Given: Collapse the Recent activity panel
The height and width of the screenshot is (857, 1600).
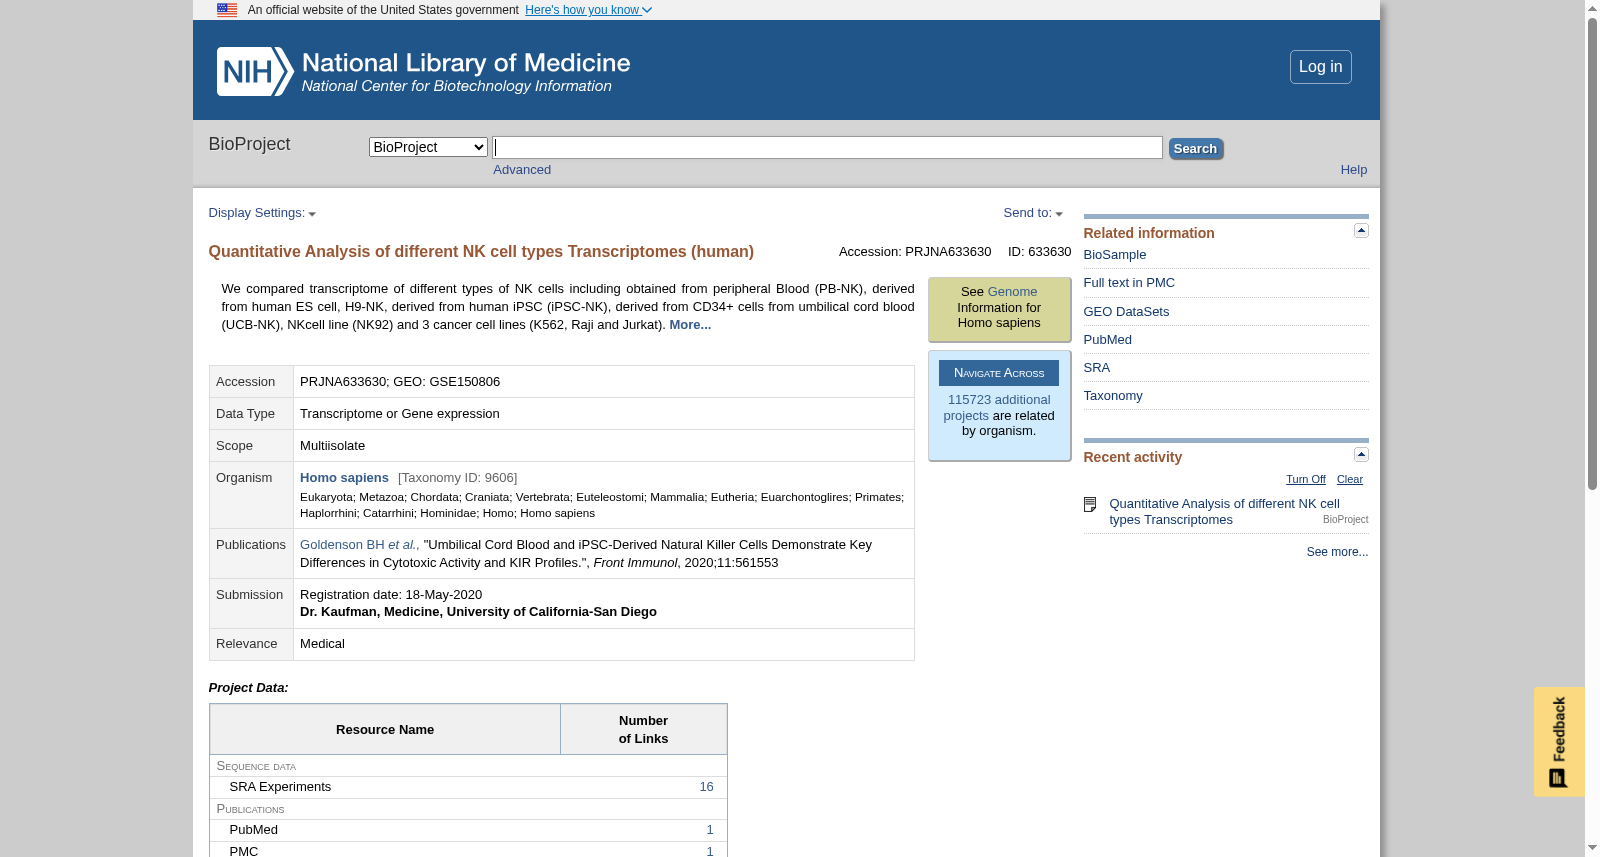Looking at the screenshot, I should (x=1361, y=455).
